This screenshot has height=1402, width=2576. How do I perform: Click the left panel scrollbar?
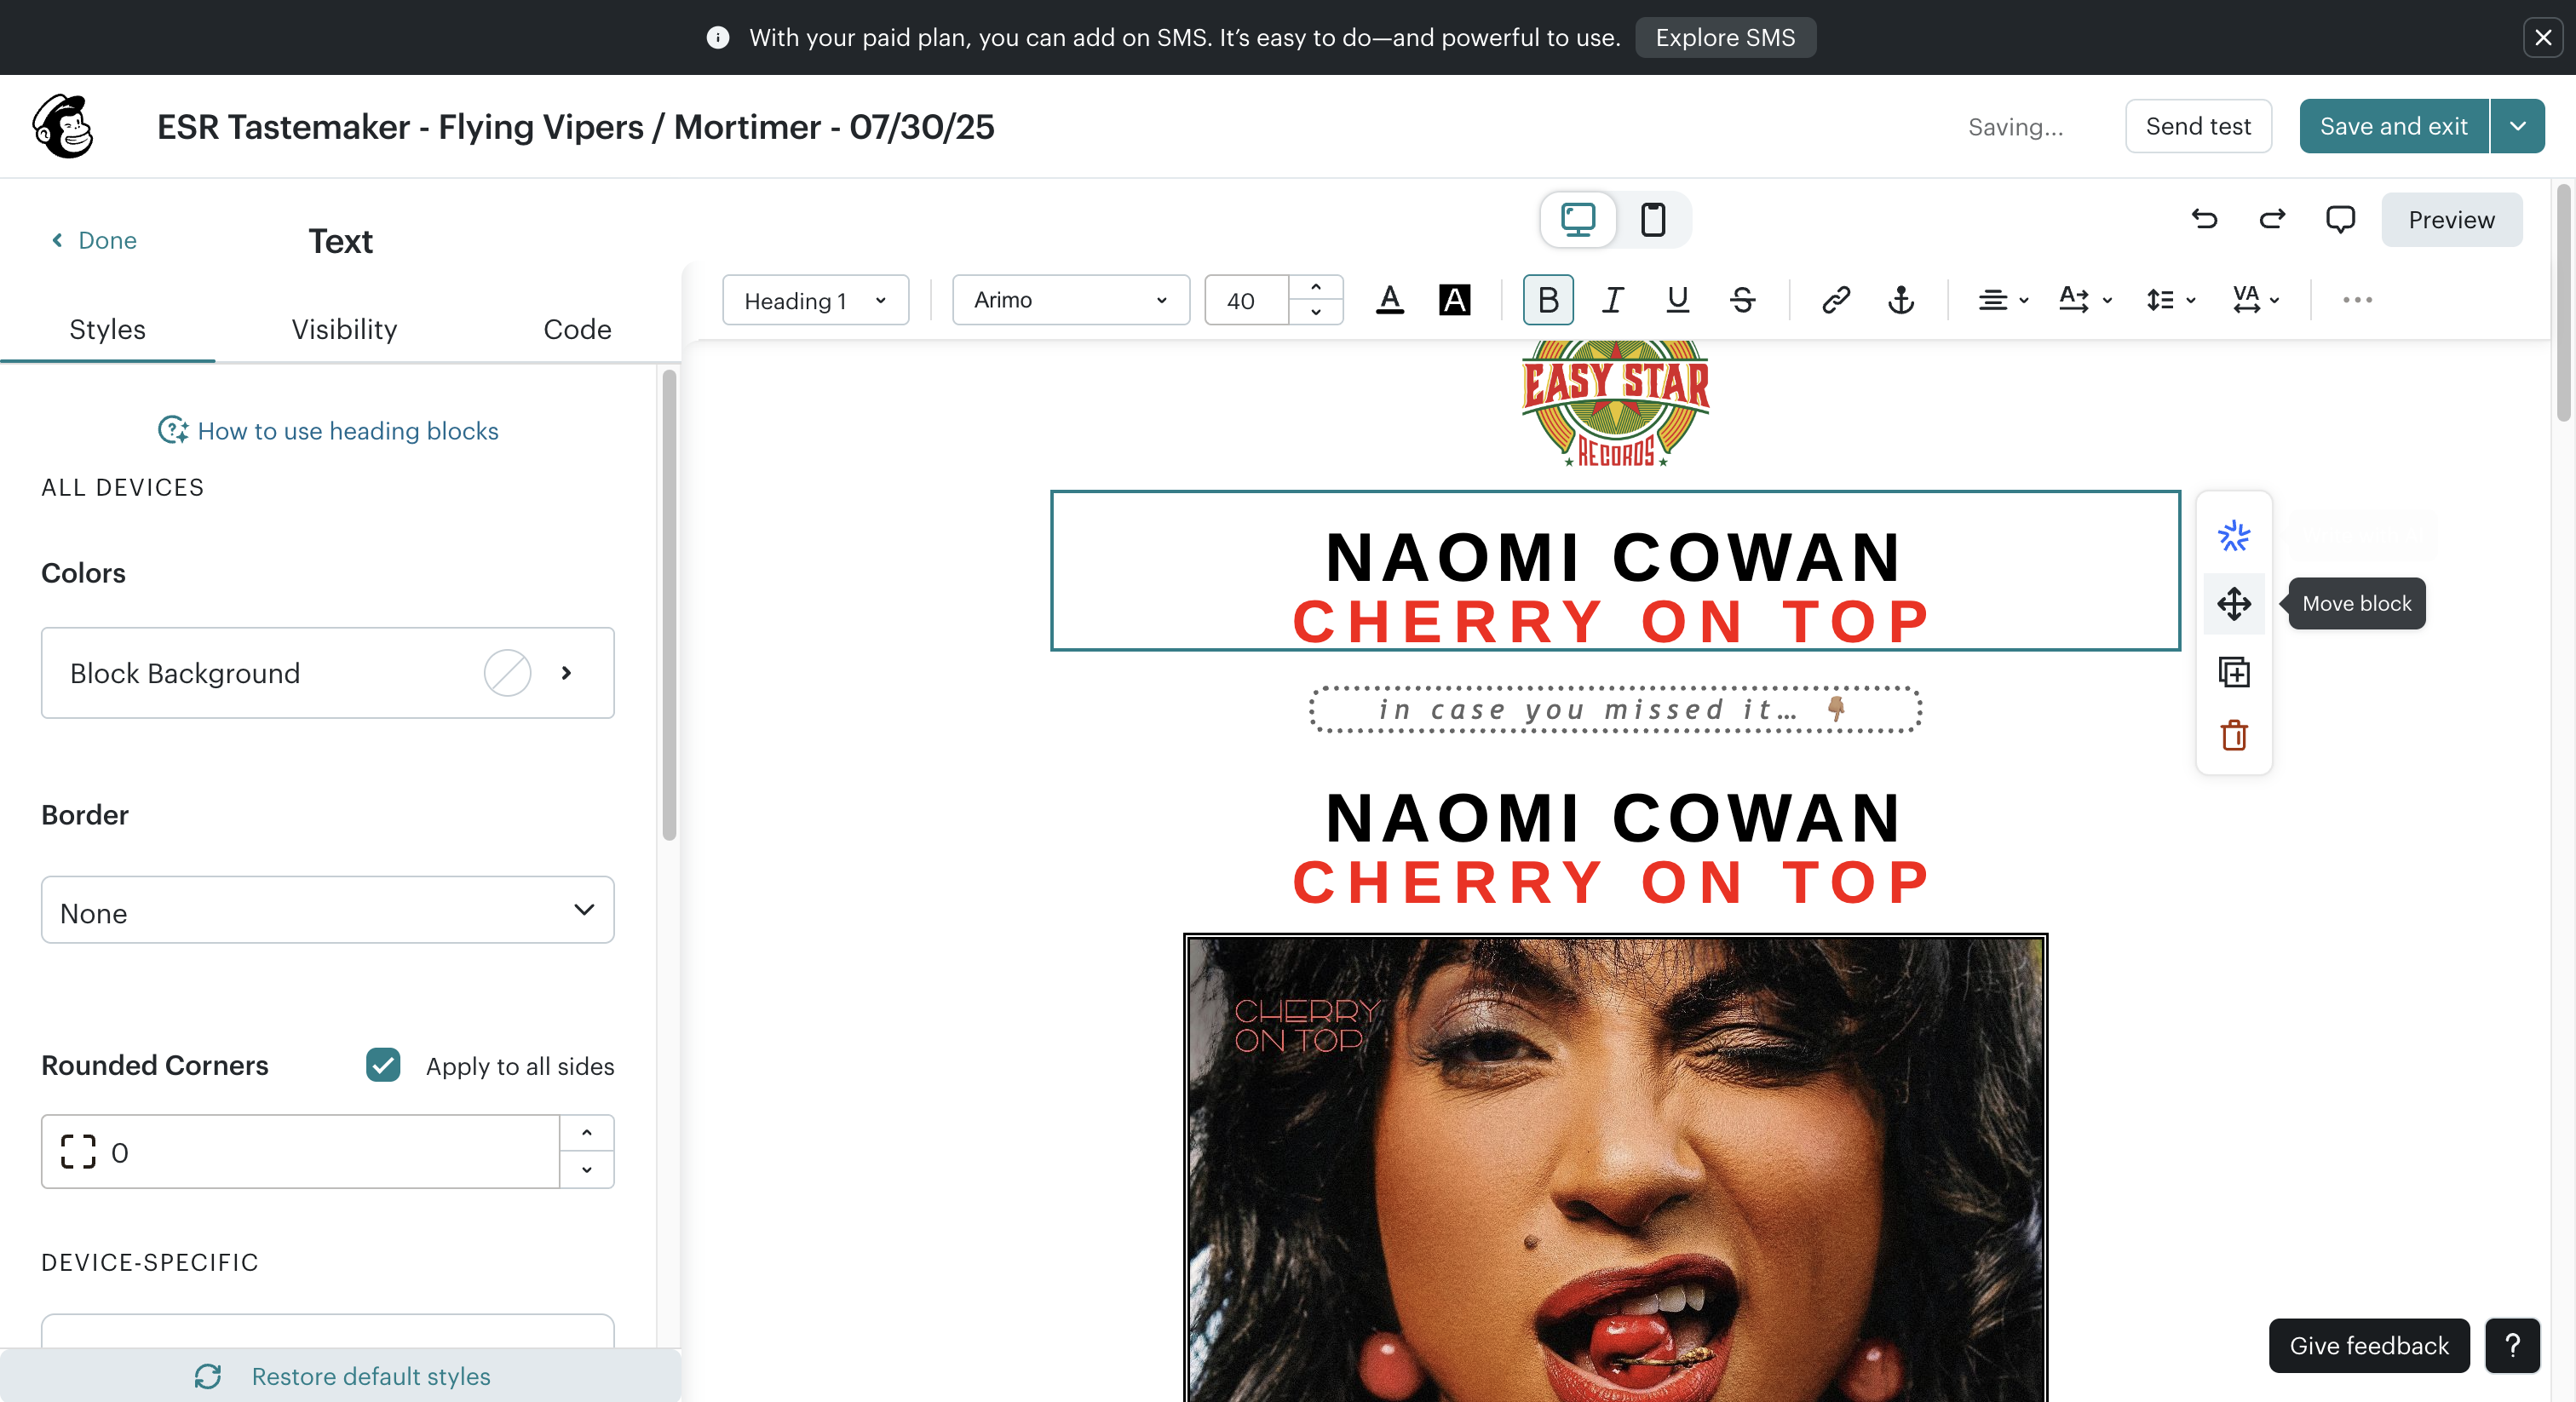point(669,605)
